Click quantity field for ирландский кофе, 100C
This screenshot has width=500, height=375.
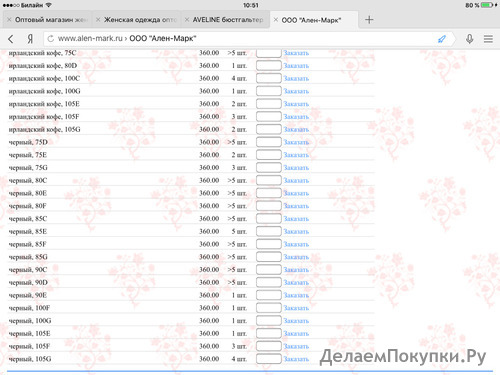pyautogui.click(x=269, y=78)
